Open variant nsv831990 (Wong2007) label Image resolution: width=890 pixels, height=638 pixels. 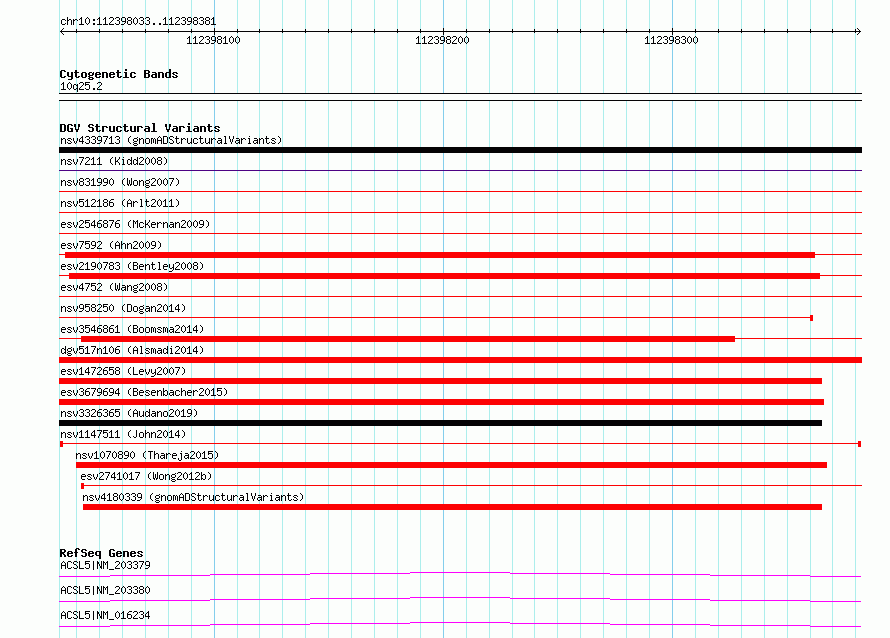tap(120, 182)
